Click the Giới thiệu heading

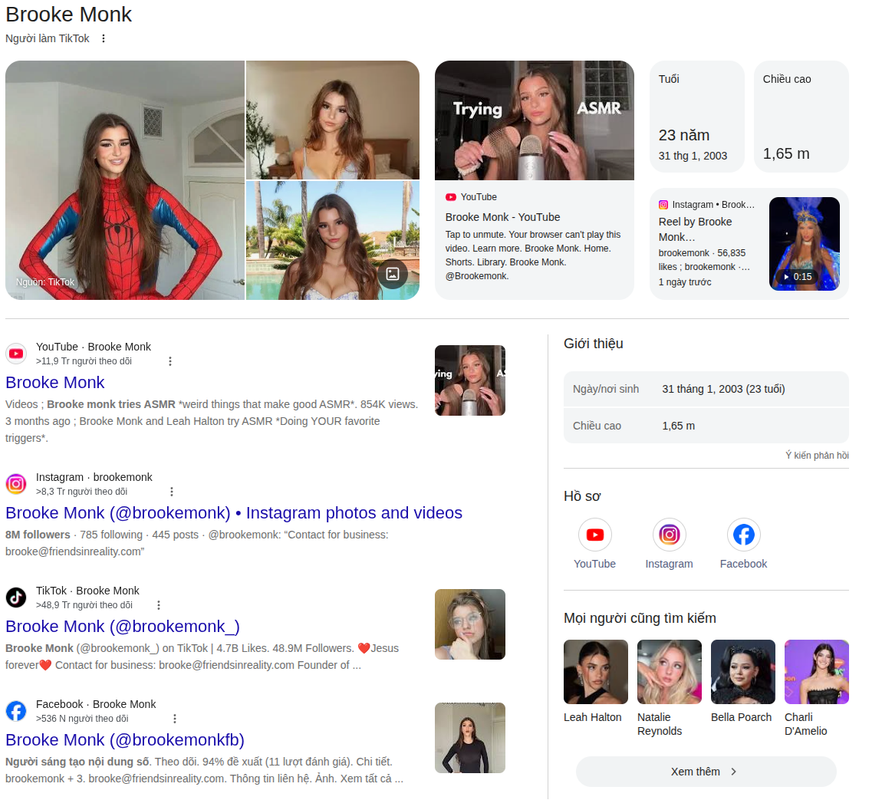tap(593, 344)
